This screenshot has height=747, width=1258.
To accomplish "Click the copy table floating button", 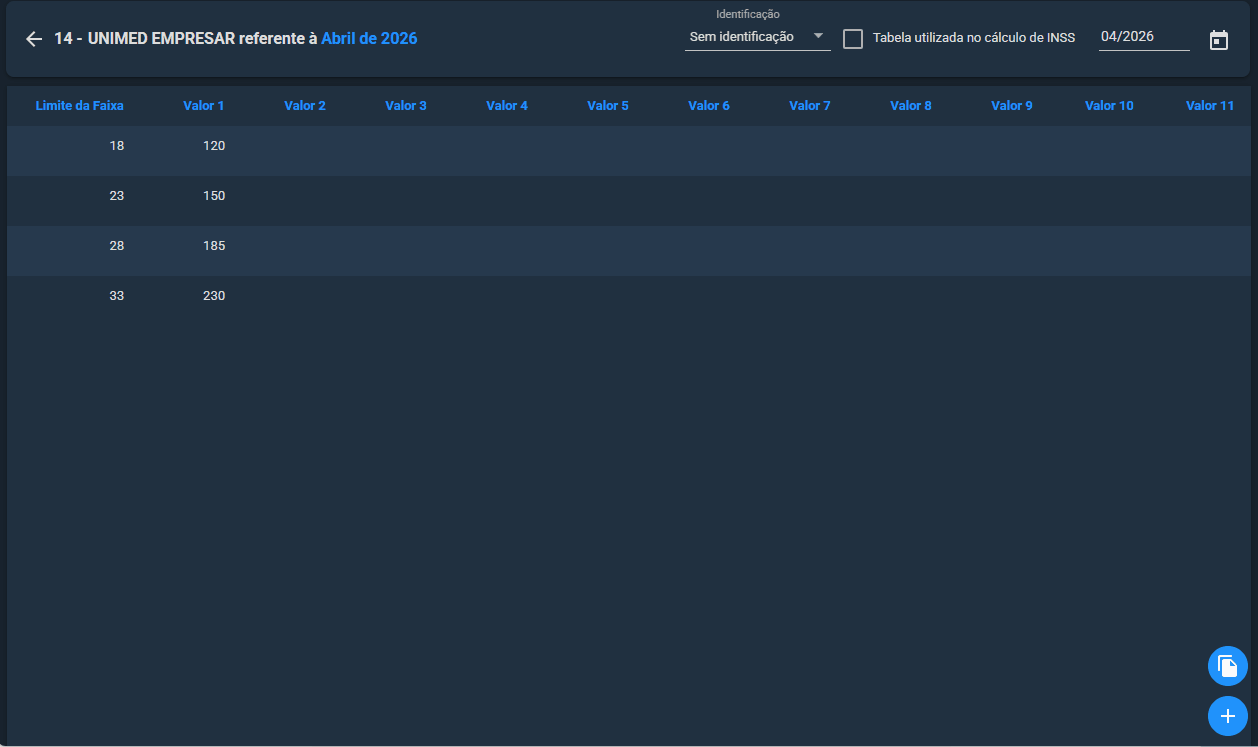I will 1227,666.
